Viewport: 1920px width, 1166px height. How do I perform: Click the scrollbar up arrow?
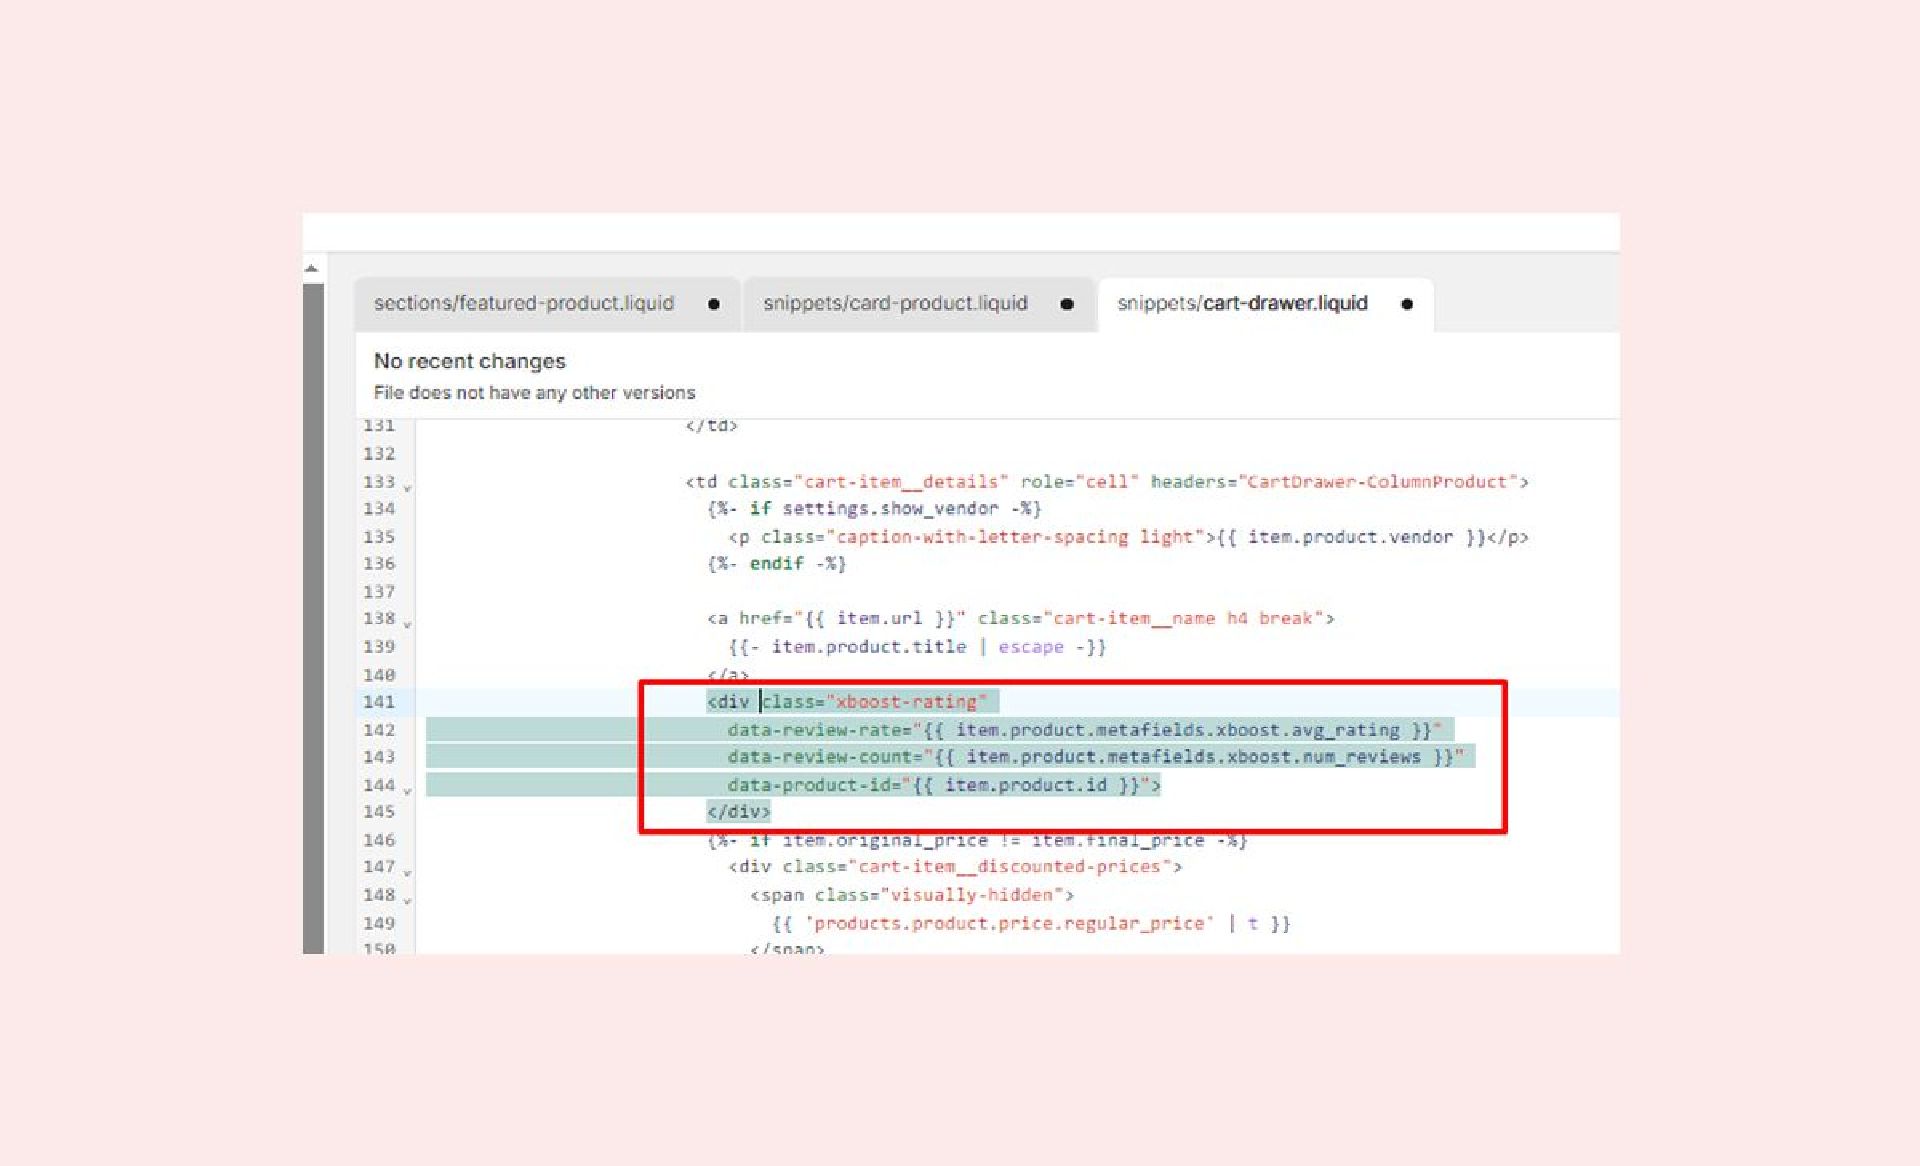click(x=312, y=269)
